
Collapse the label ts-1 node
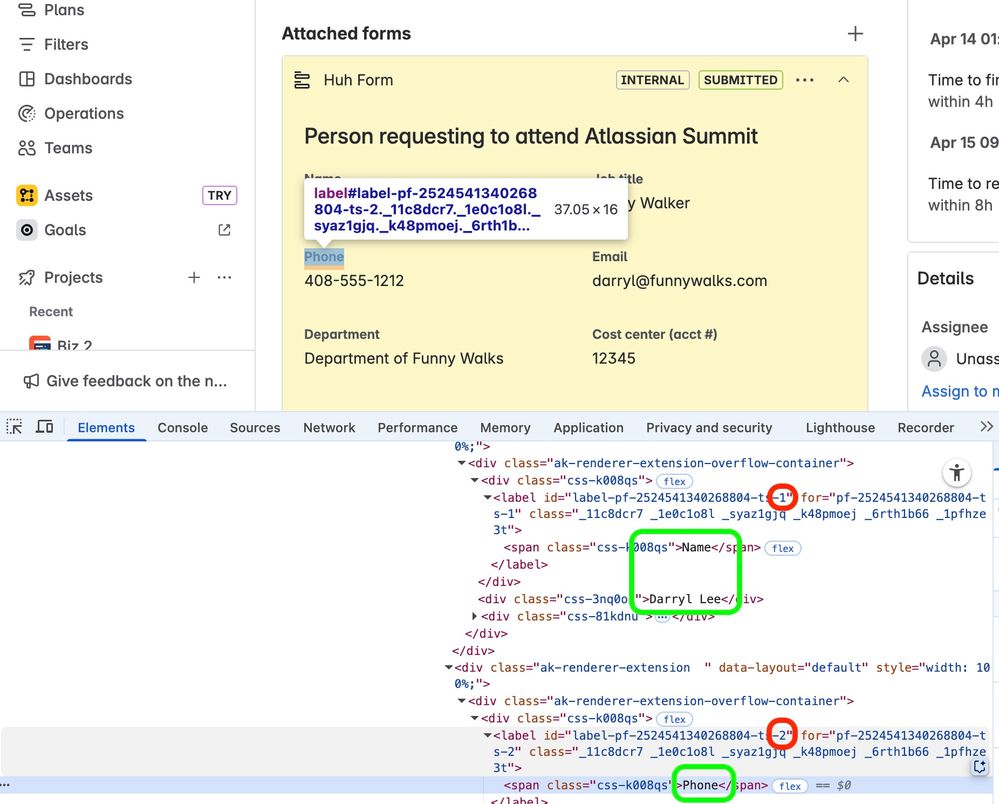coord(487,498)
